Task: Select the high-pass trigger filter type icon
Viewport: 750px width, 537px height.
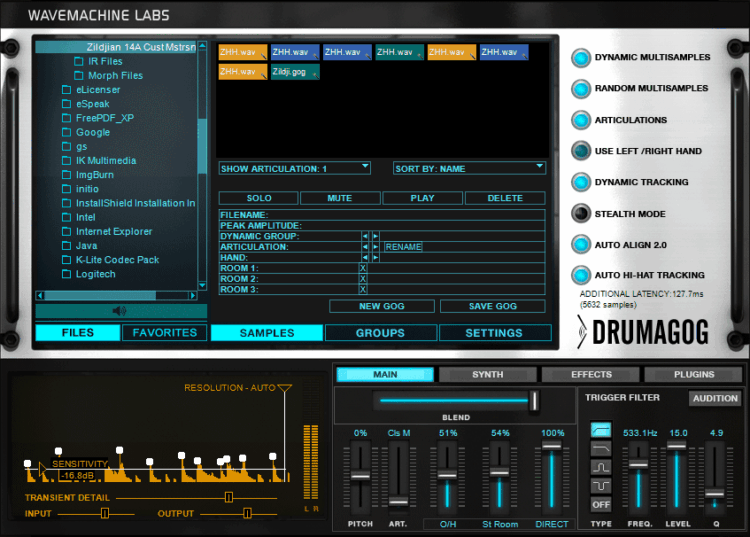Action: 601,429
